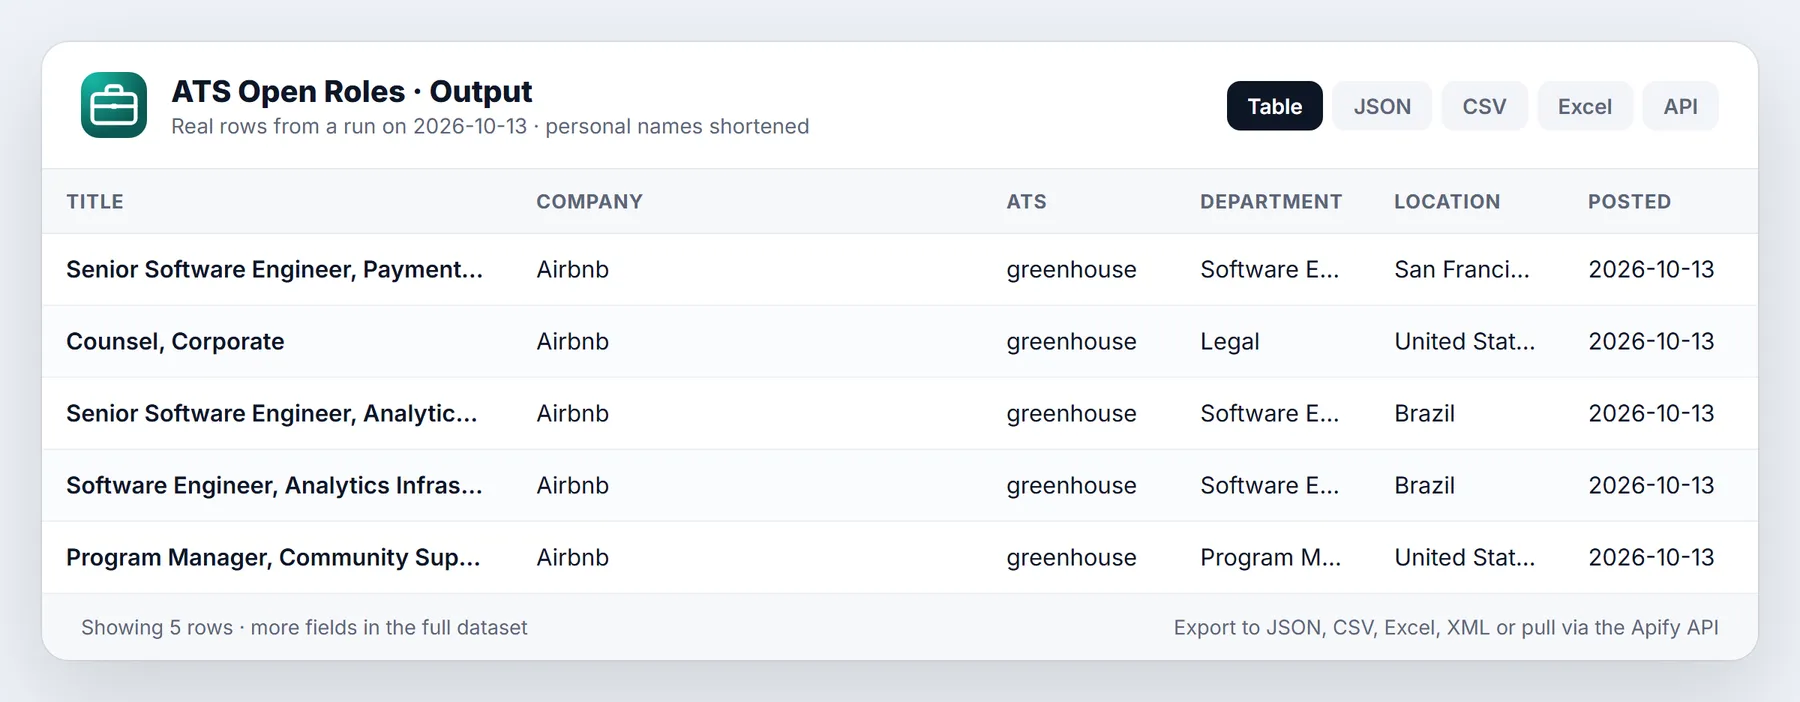
Task: Click the green briefcase app icon
Action: [114, 105]
